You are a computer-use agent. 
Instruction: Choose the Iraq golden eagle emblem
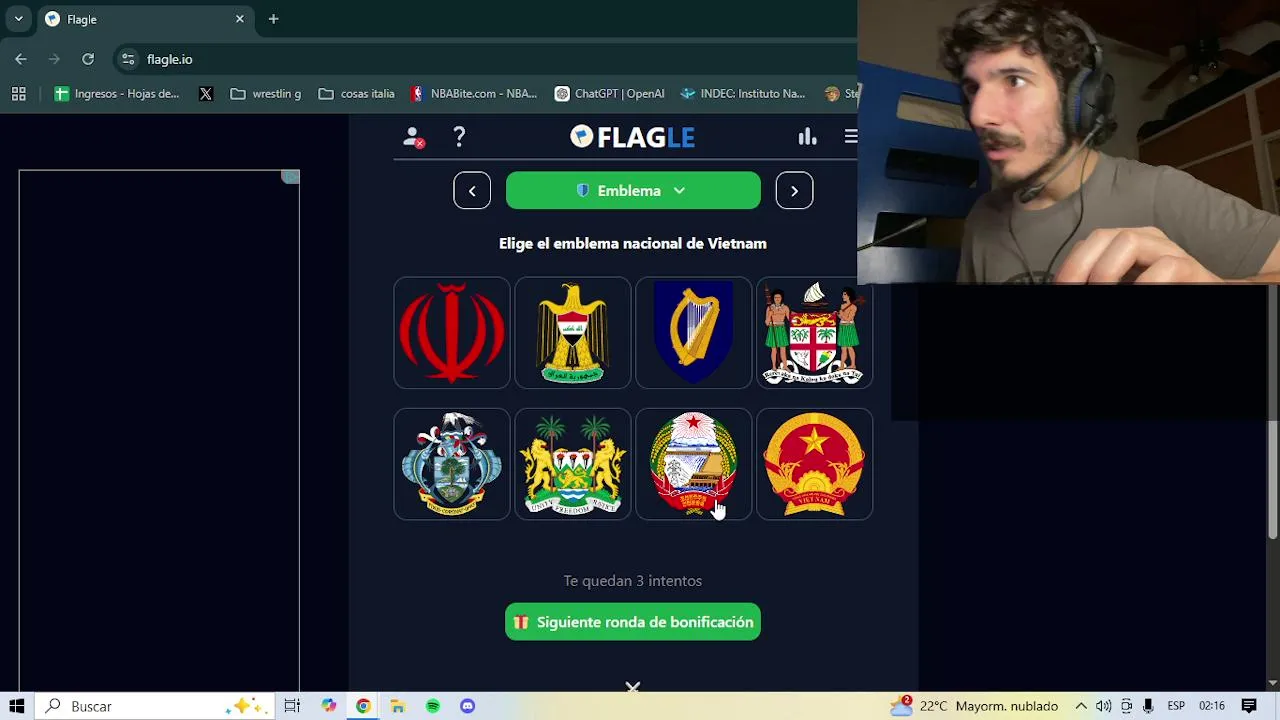pyautogui.click(x=573, y=333)
